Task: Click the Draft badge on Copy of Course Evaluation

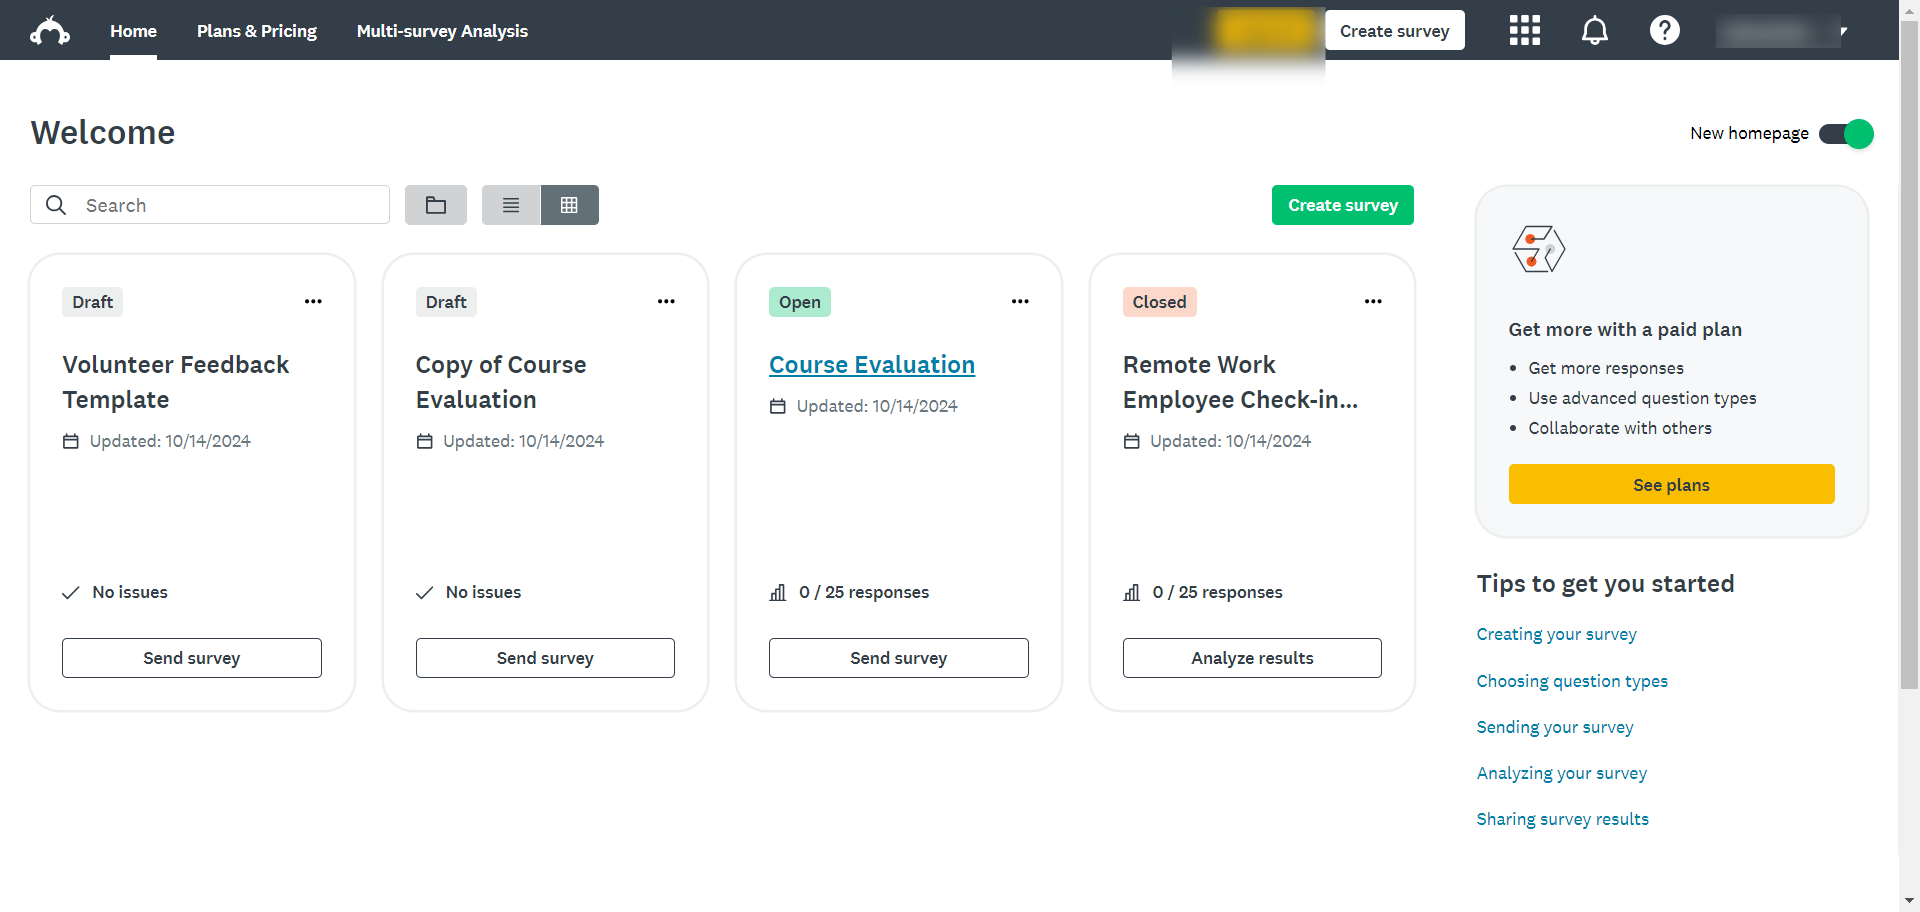Action: coord(446,302)
